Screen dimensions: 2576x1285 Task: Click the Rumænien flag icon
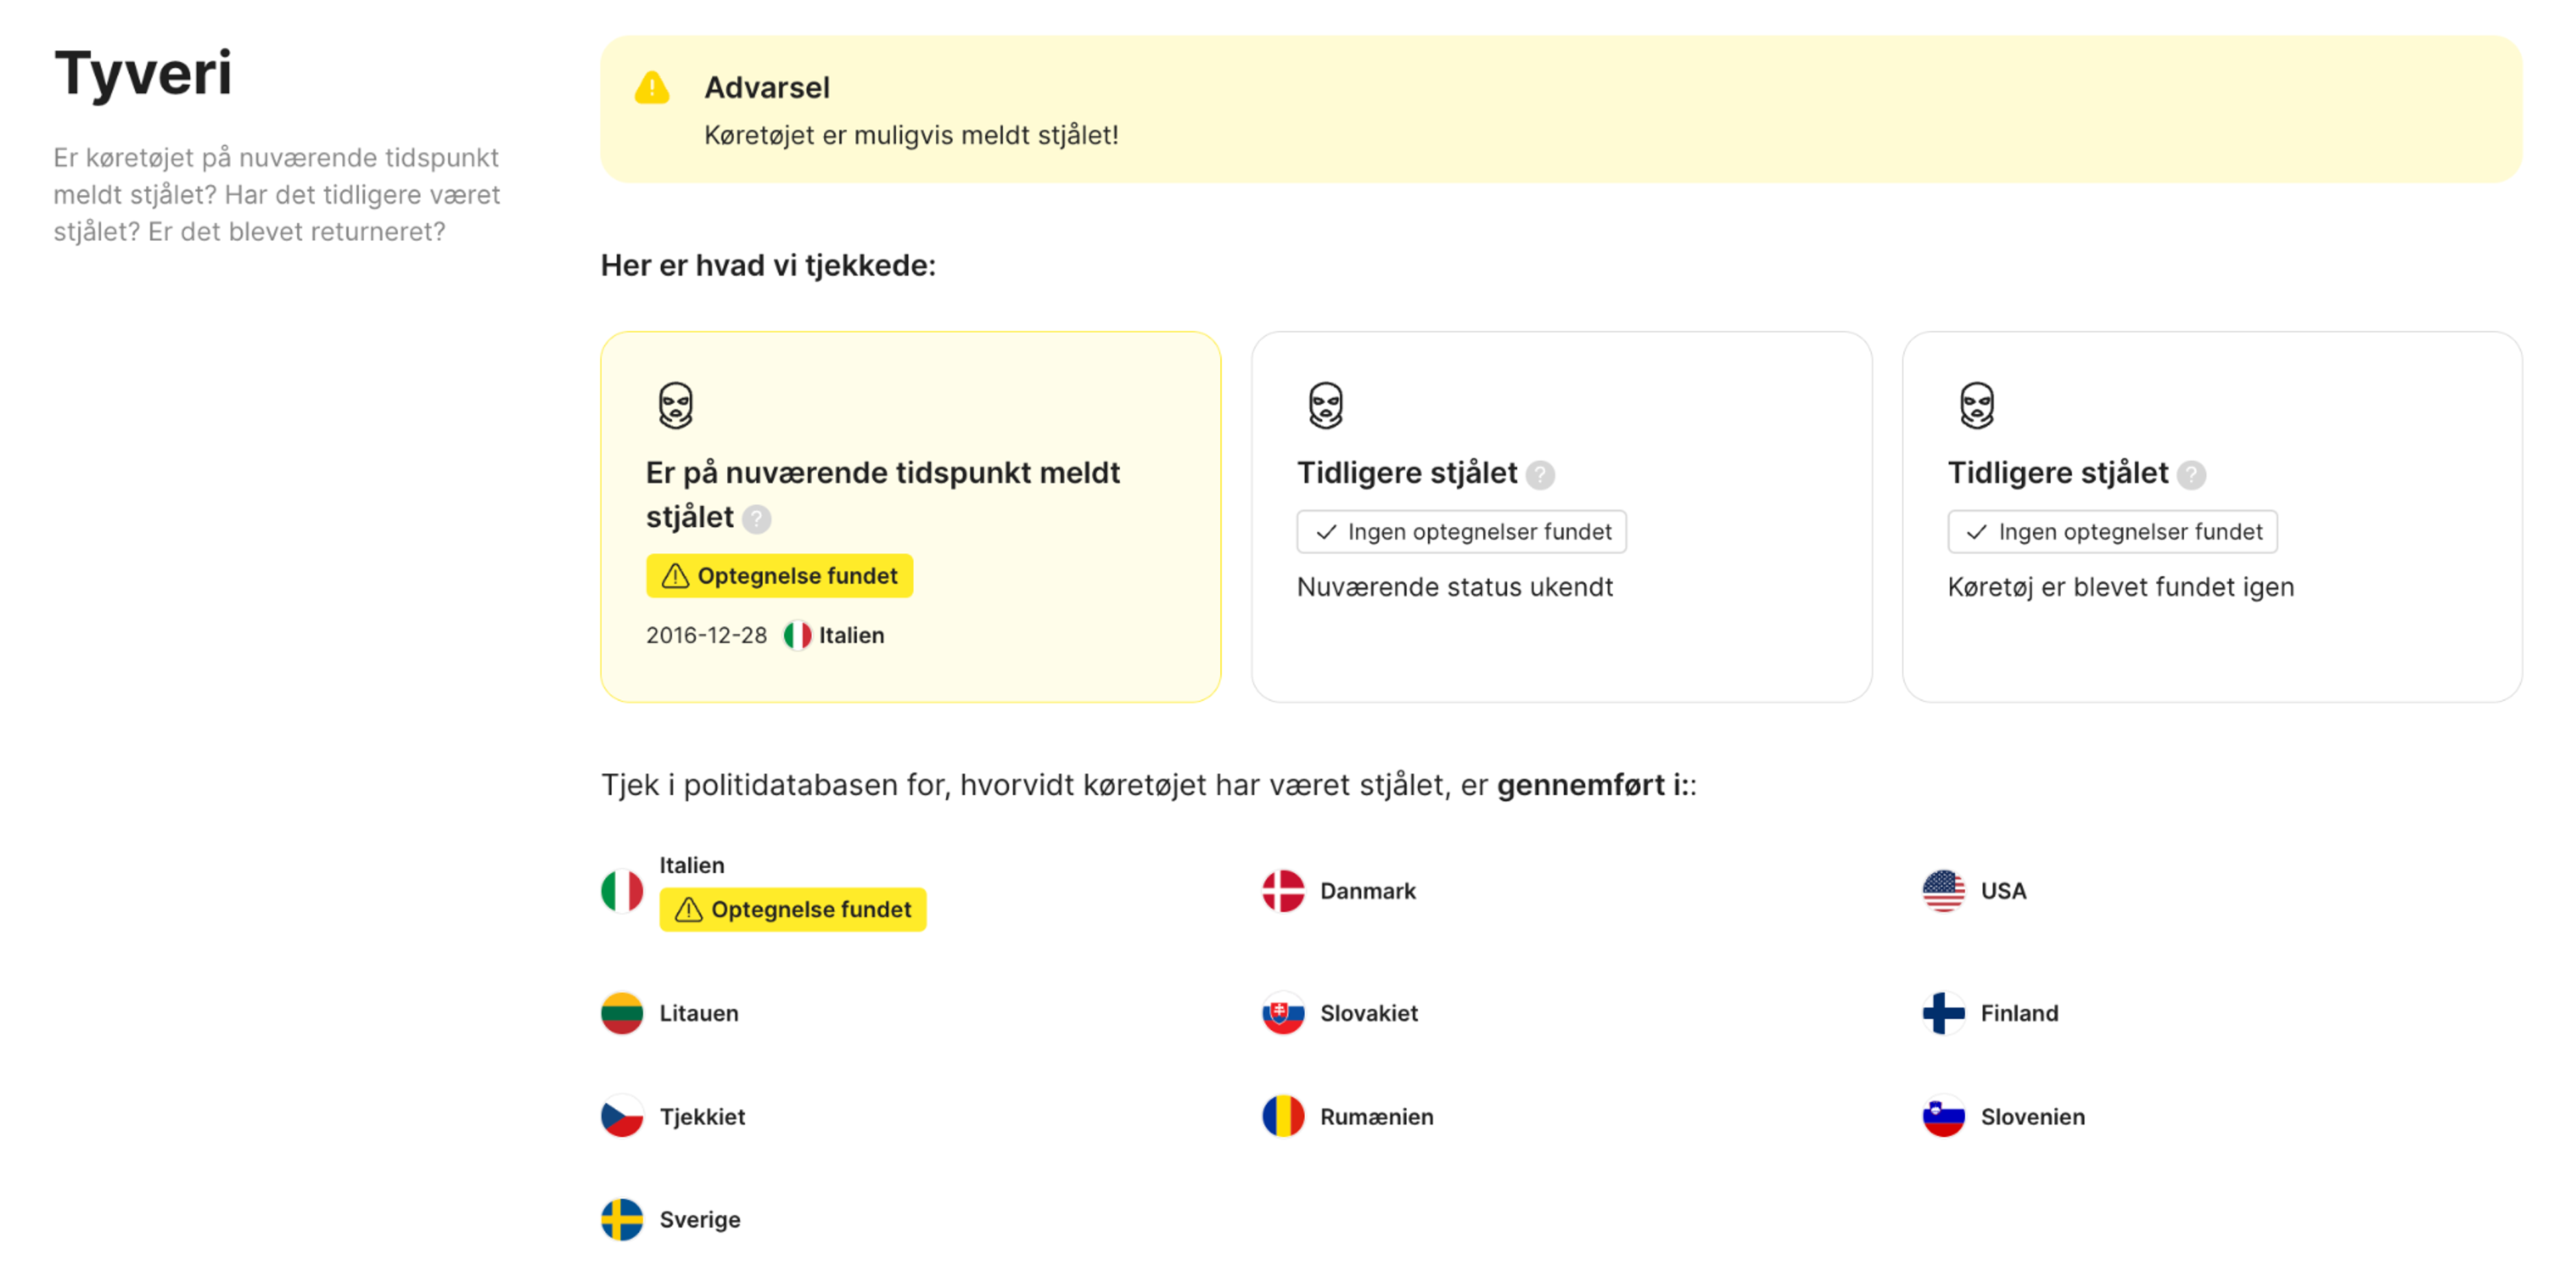pos(1283,1117)
